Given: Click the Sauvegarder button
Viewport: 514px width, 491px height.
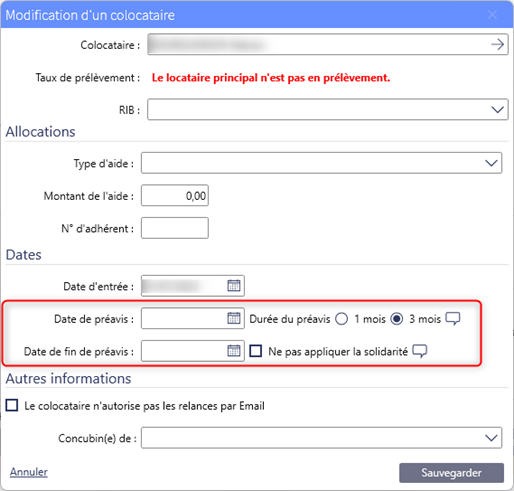Looking at the screenshot, I should coord(451,473).
